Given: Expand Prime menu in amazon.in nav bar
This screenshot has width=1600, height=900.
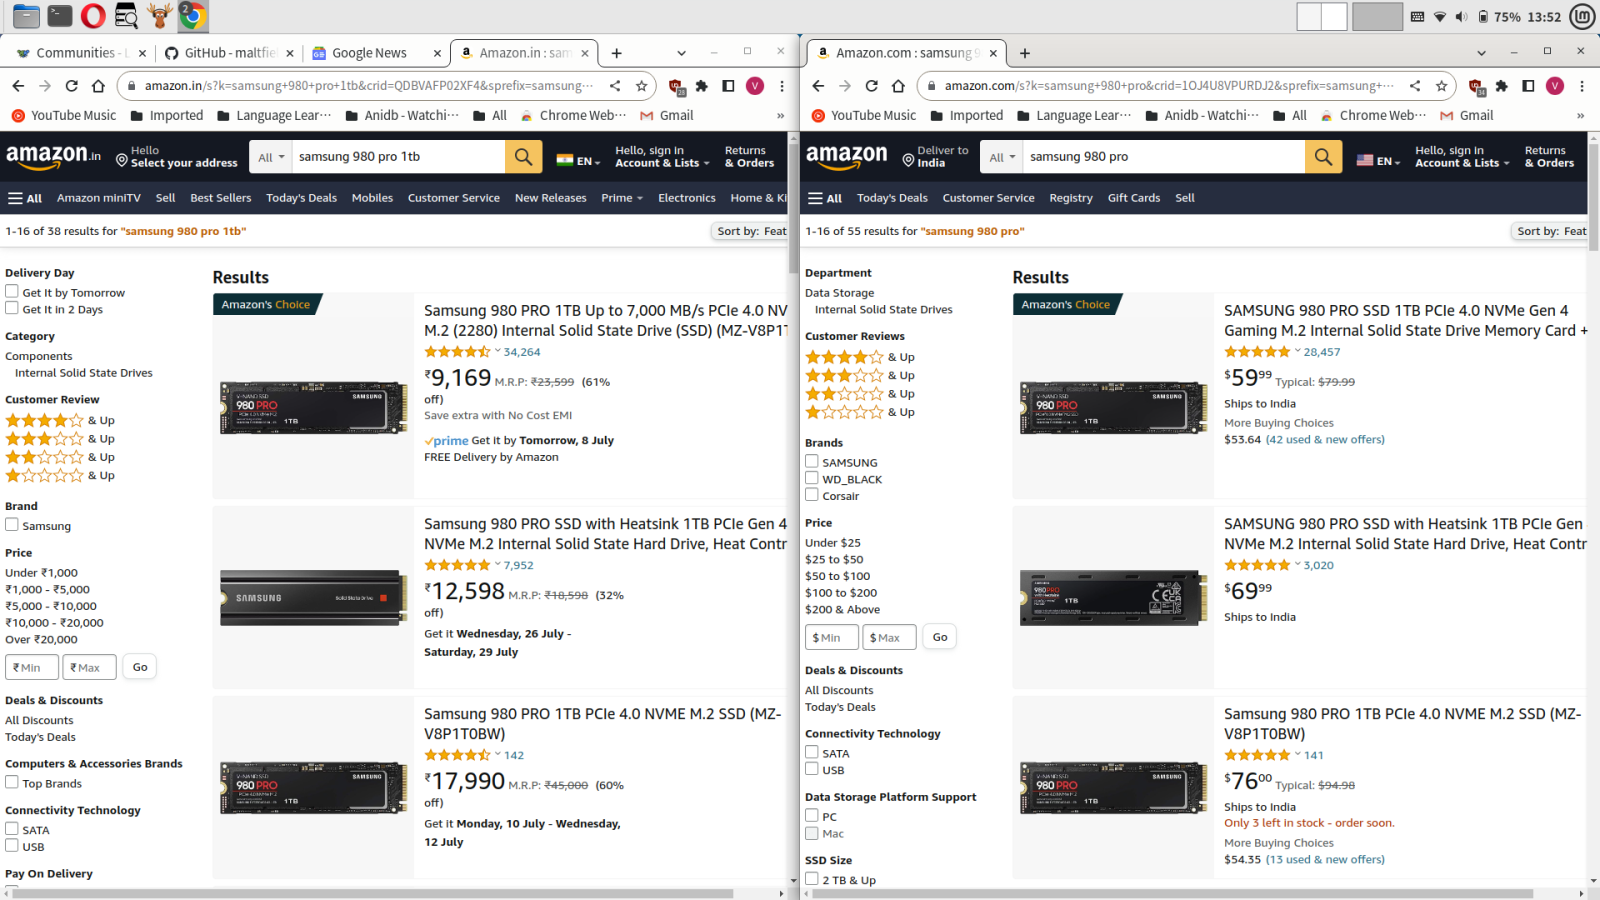Looking at the screenshot, I should 622,198.
